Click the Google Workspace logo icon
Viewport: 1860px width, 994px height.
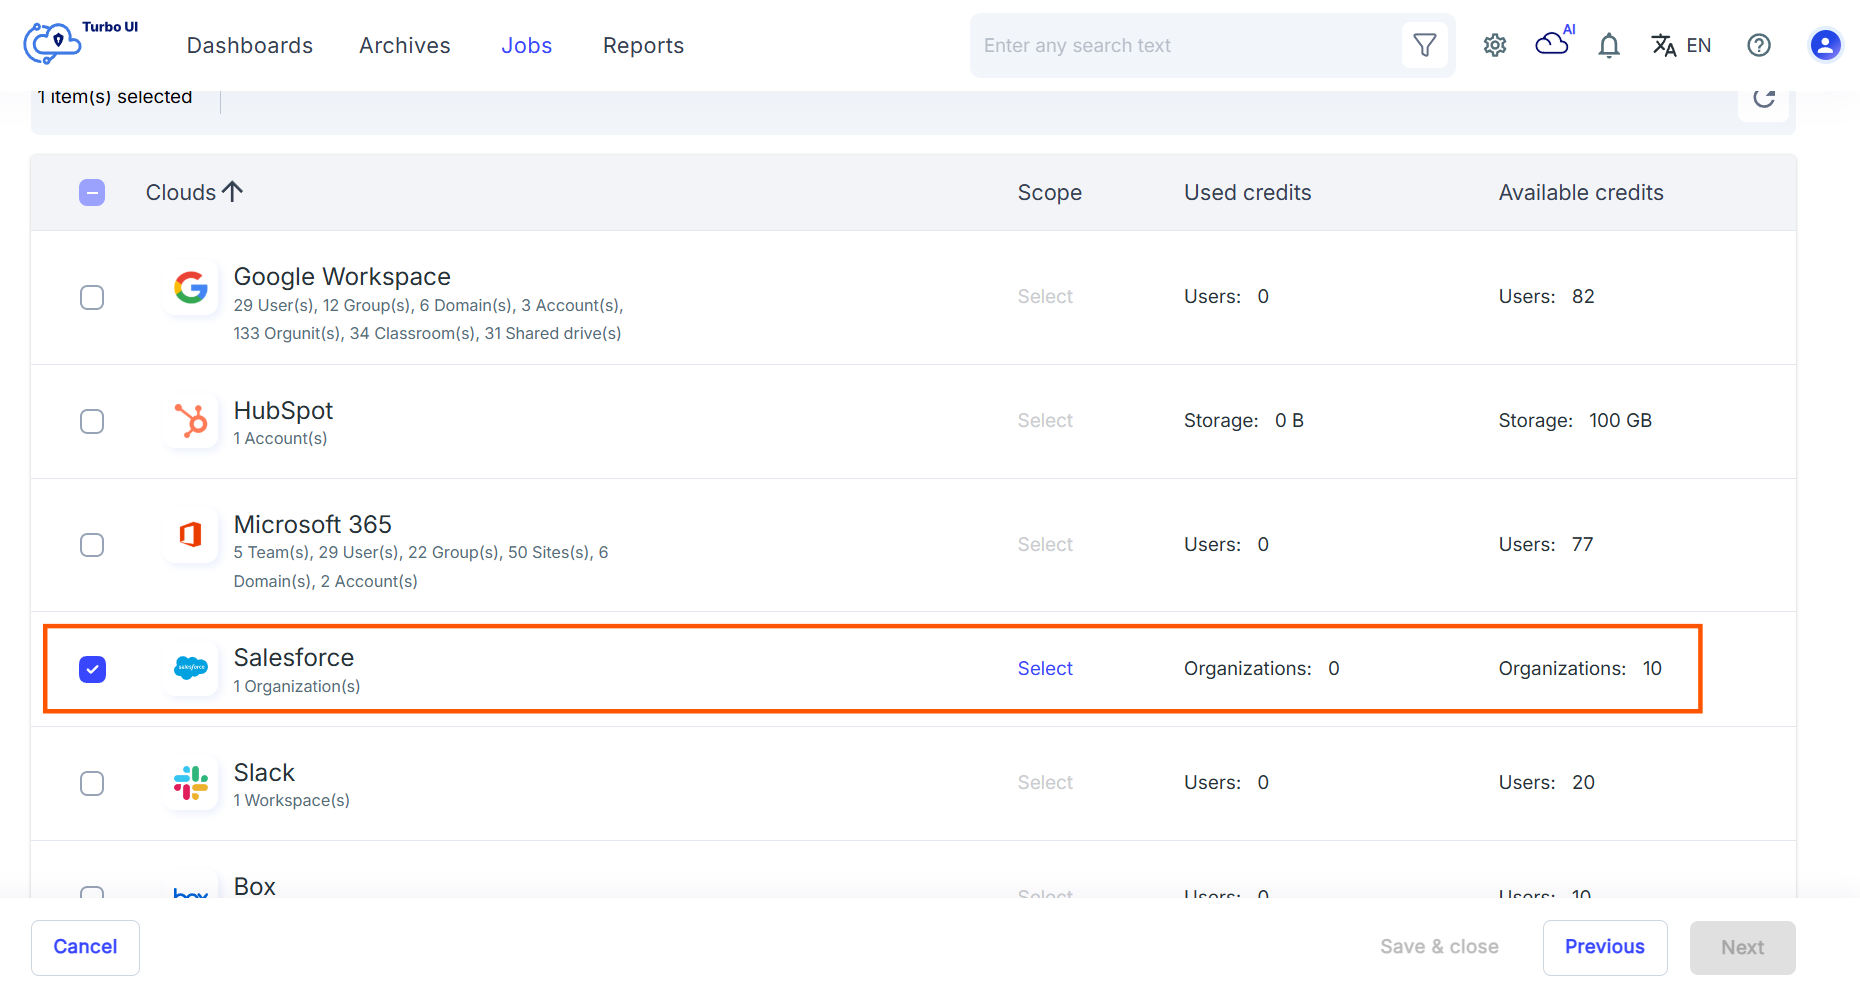[191, 288]
